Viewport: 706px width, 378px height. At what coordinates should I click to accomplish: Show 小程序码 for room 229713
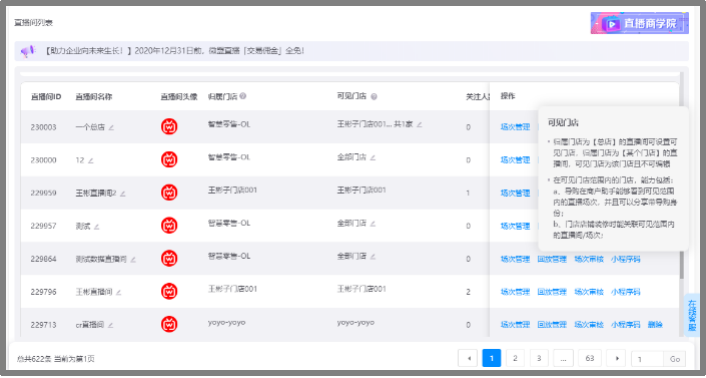click(x=625, y=324)
